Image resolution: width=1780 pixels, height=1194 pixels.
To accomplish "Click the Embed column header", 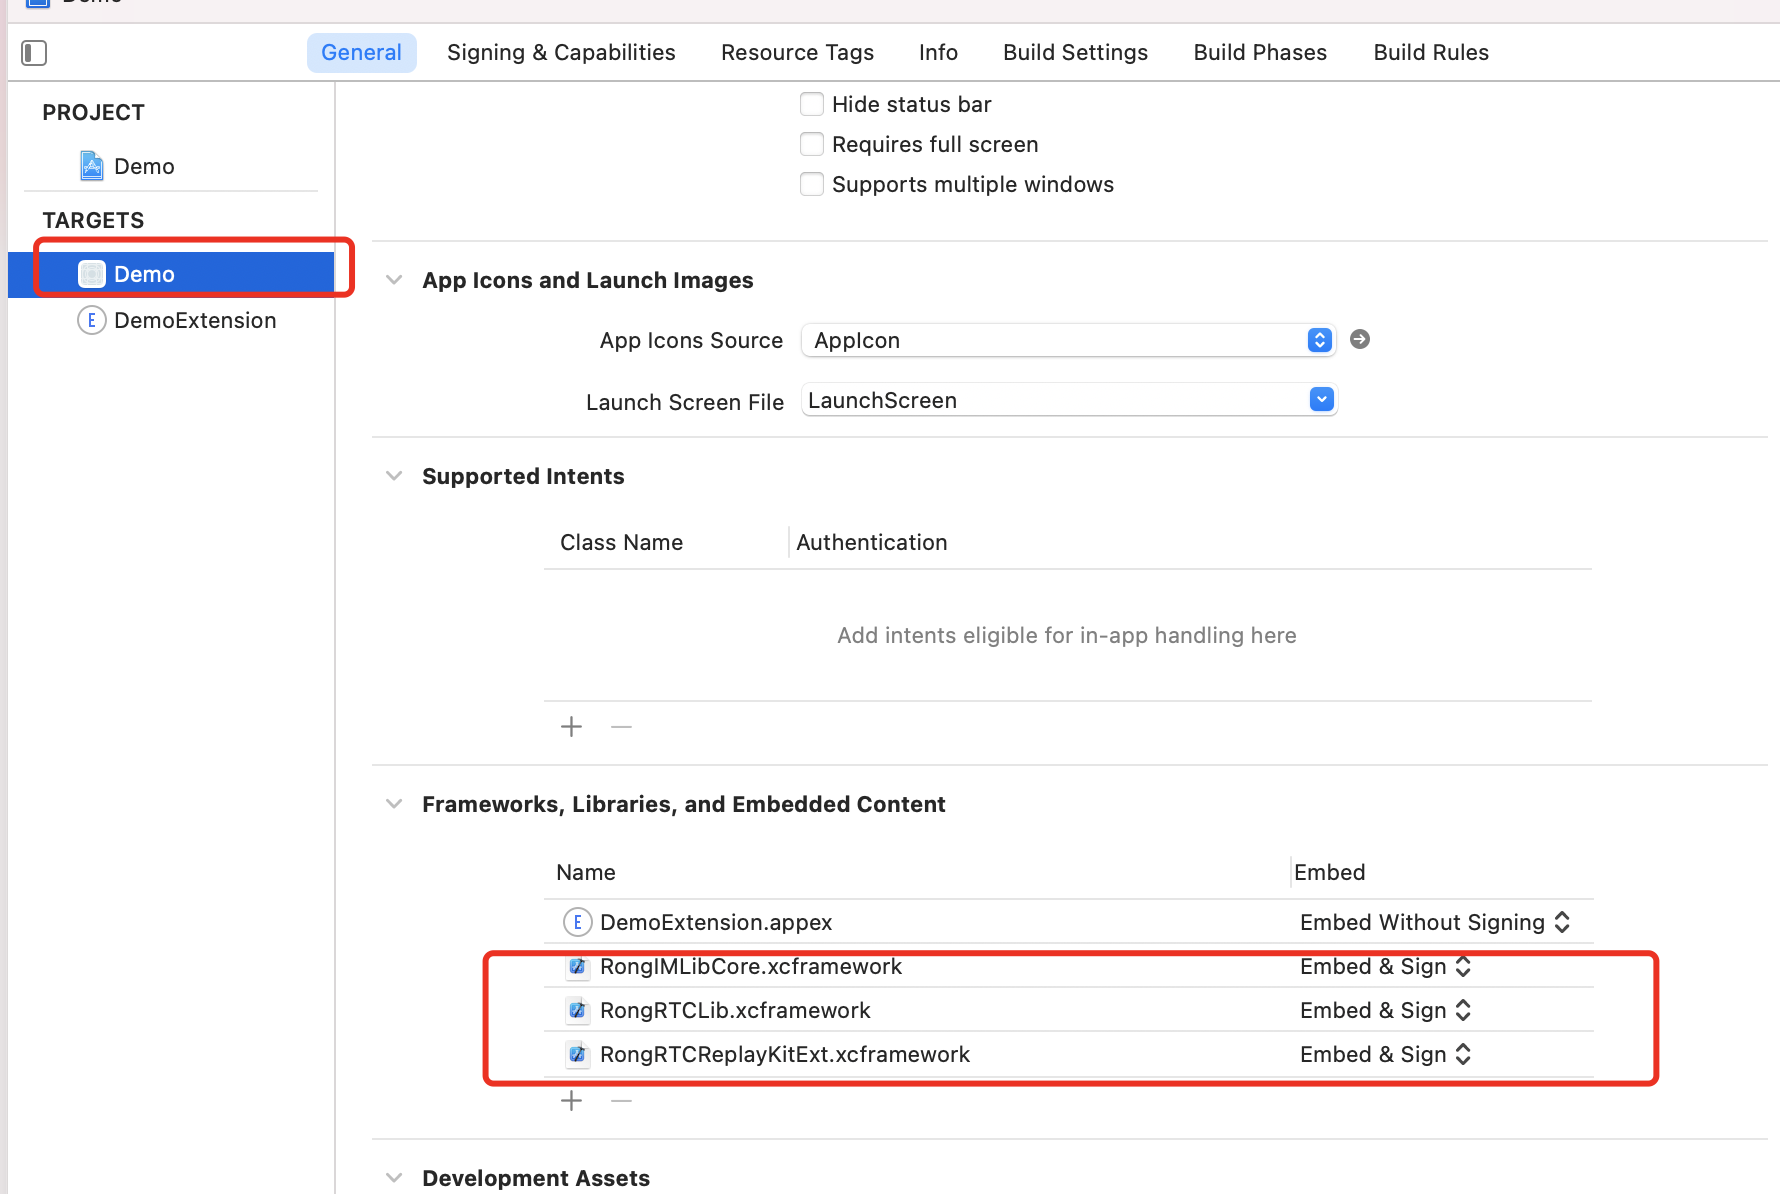I will click(x=1329, y=872).
